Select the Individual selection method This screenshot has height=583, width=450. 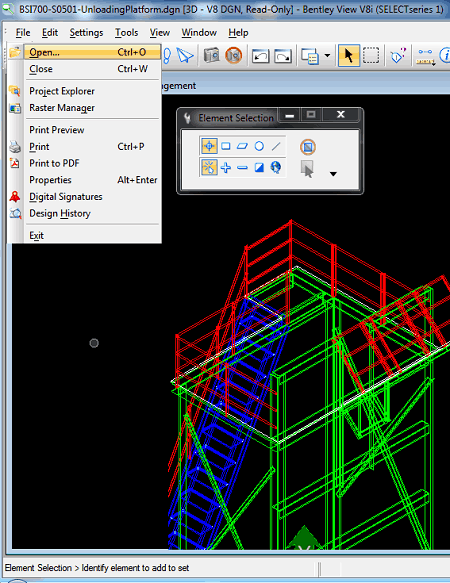pyautogui.click(x=209, y=146)
